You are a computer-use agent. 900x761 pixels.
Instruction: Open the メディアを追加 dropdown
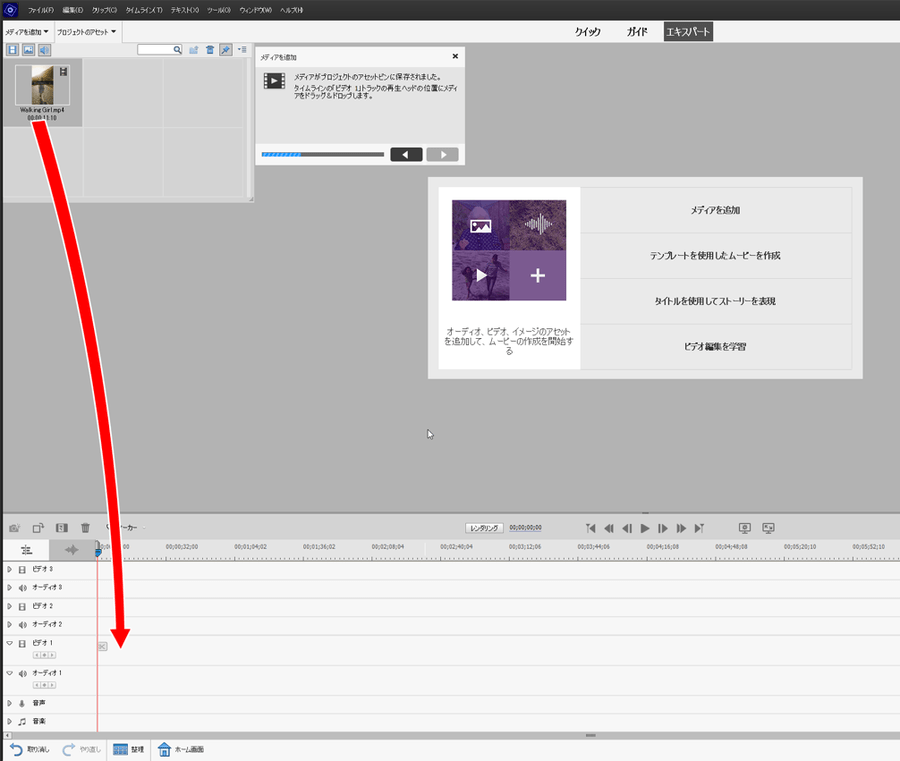coord(27,32)
